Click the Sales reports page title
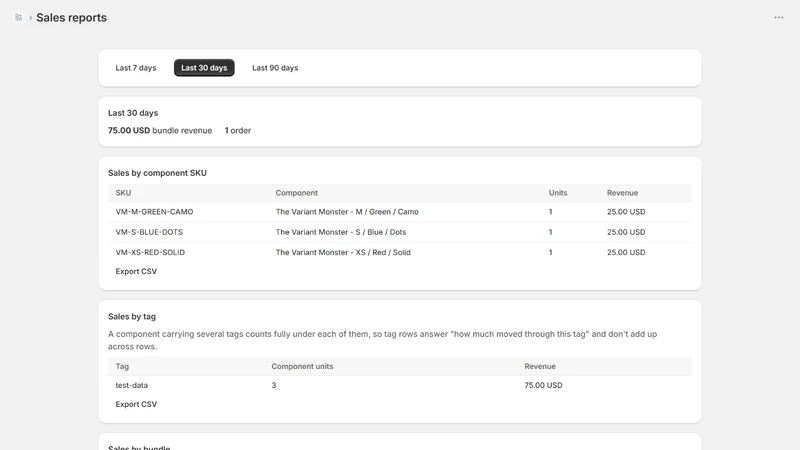Screen dimensions: 800x450 (x=71, y=18)
